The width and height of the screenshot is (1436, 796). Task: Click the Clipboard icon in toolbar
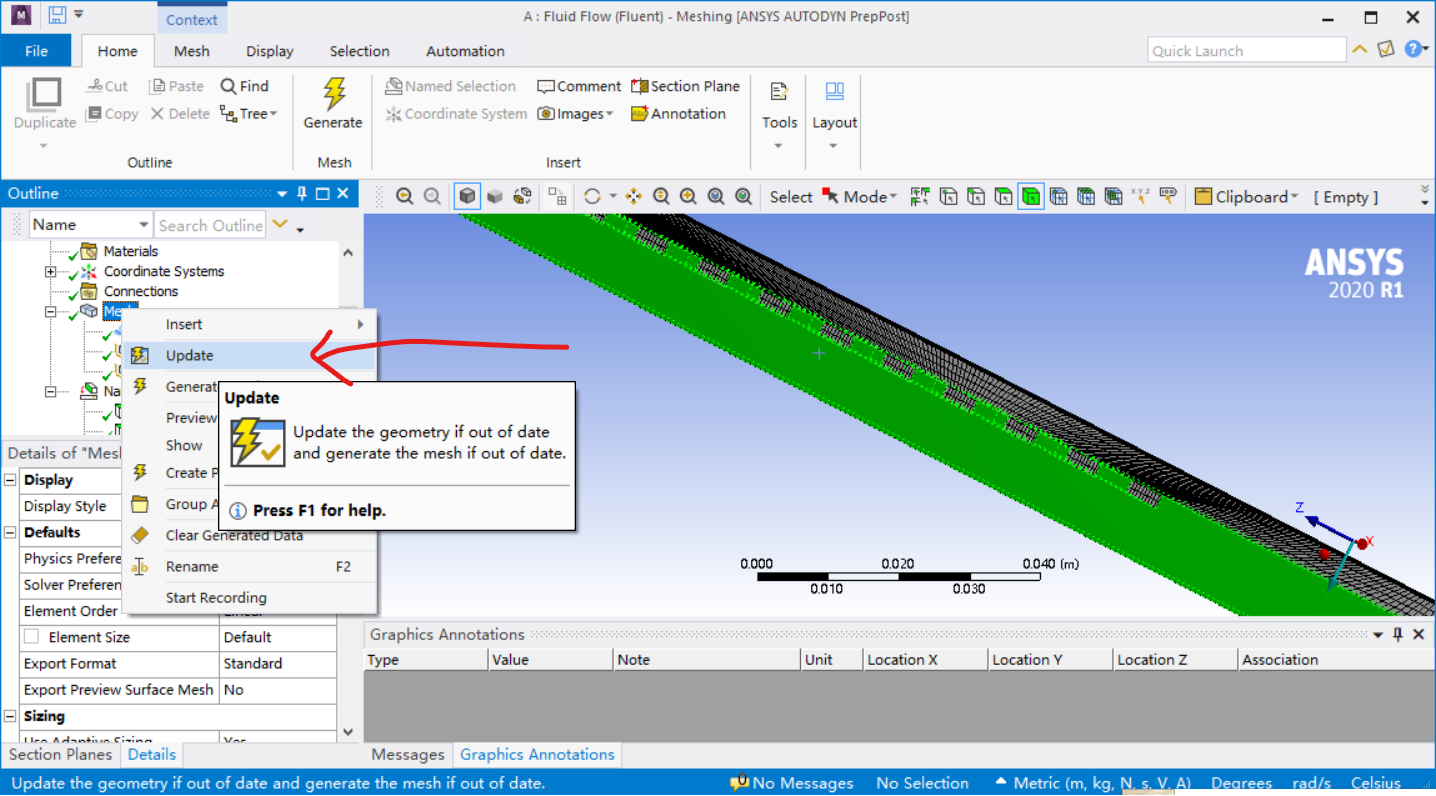(1204, 197)
